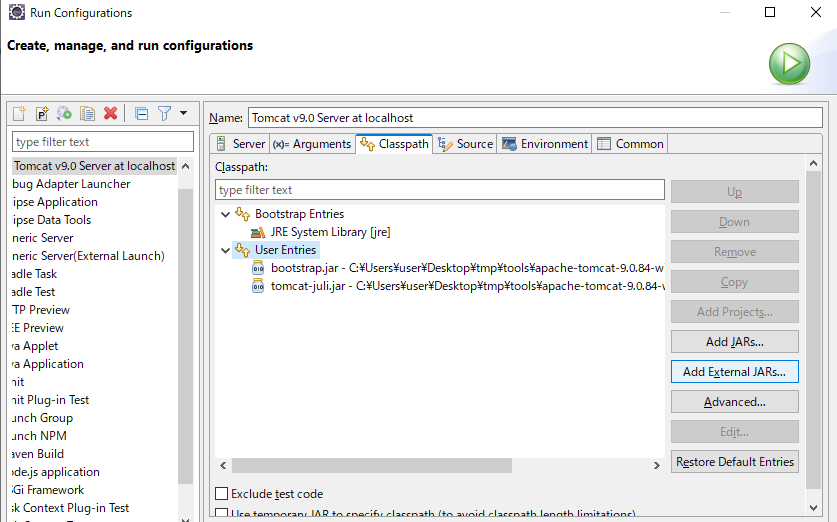This screenshot has height=522, width=837.
Task: Select Gradle Task configuration type
Action: [34, 274]
